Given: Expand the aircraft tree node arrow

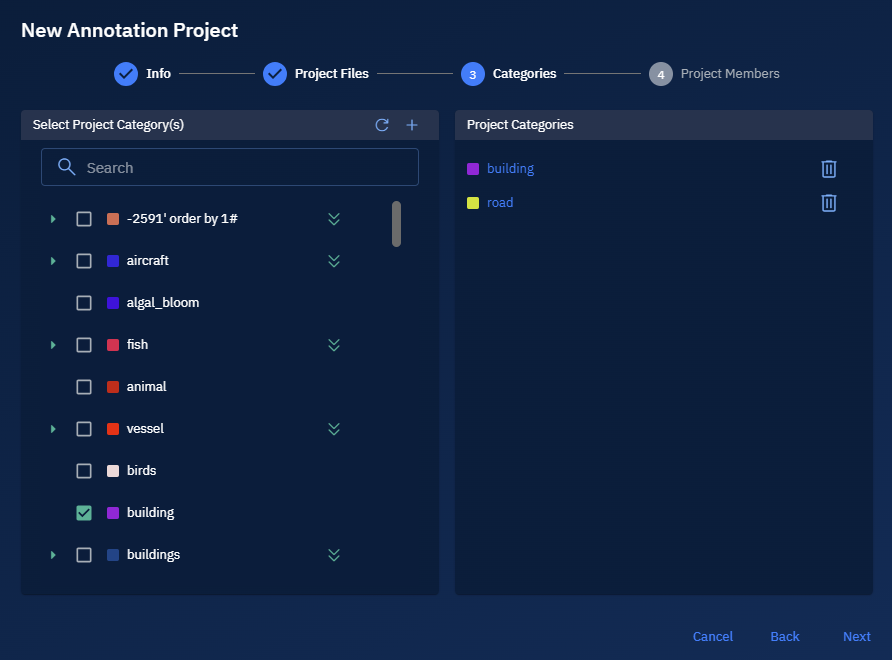Looking at the screenshot, I should pyautogui.click(x=53, y=261).
